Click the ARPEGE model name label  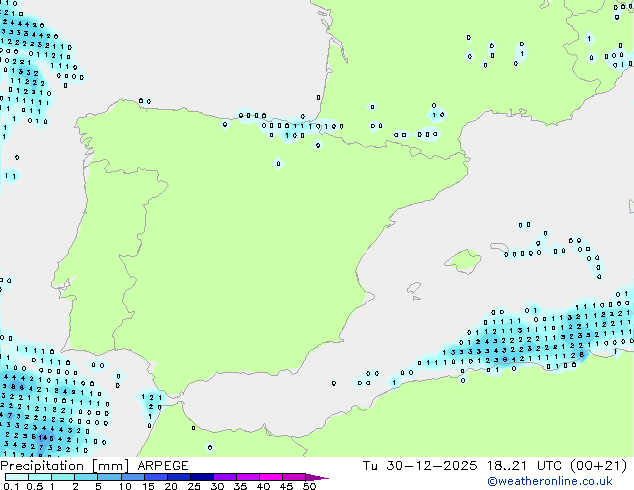163,466
